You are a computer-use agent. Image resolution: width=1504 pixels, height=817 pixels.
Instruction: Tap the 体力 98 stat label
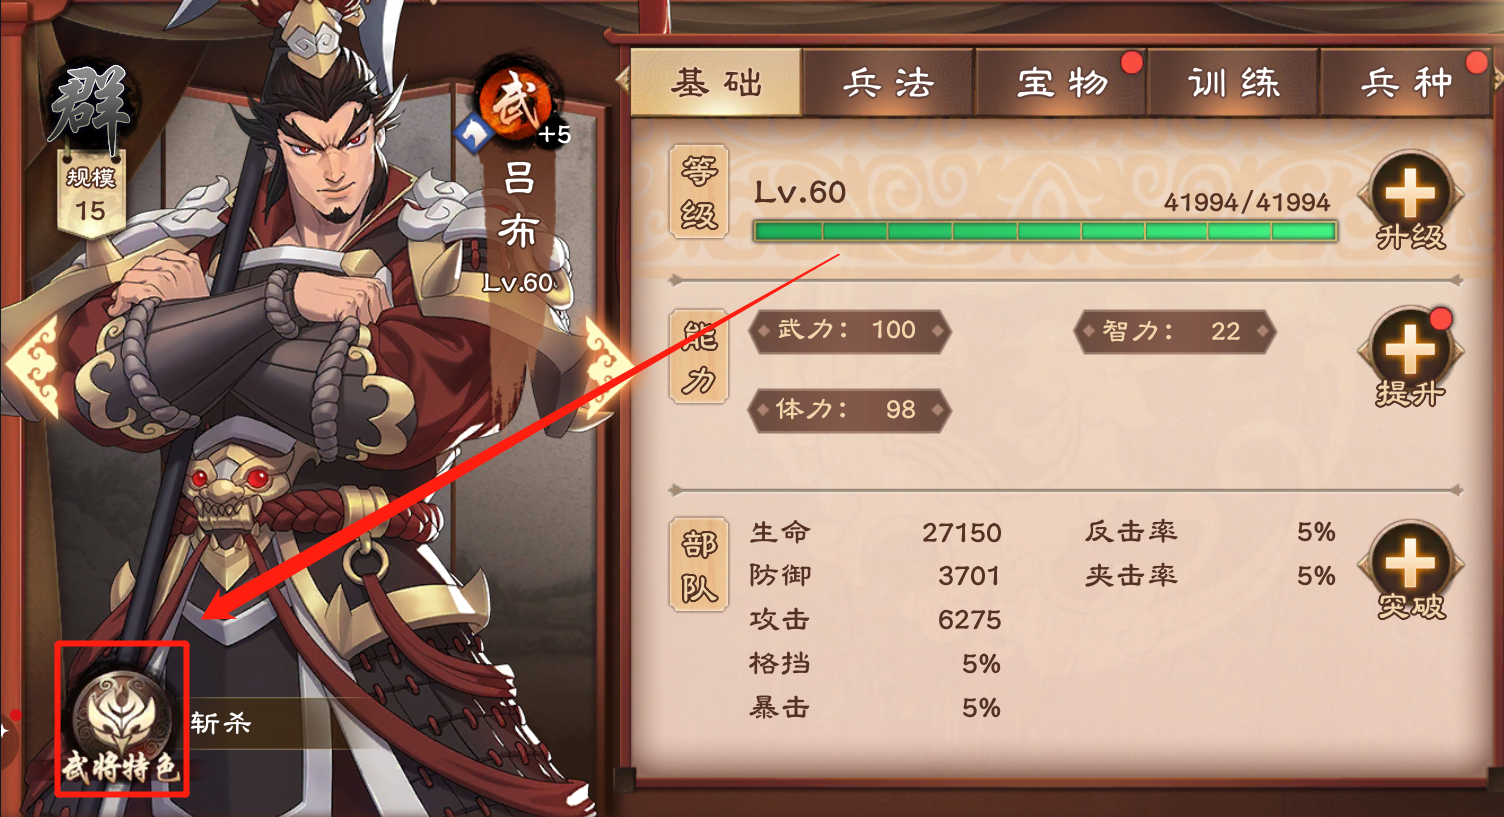848,410
